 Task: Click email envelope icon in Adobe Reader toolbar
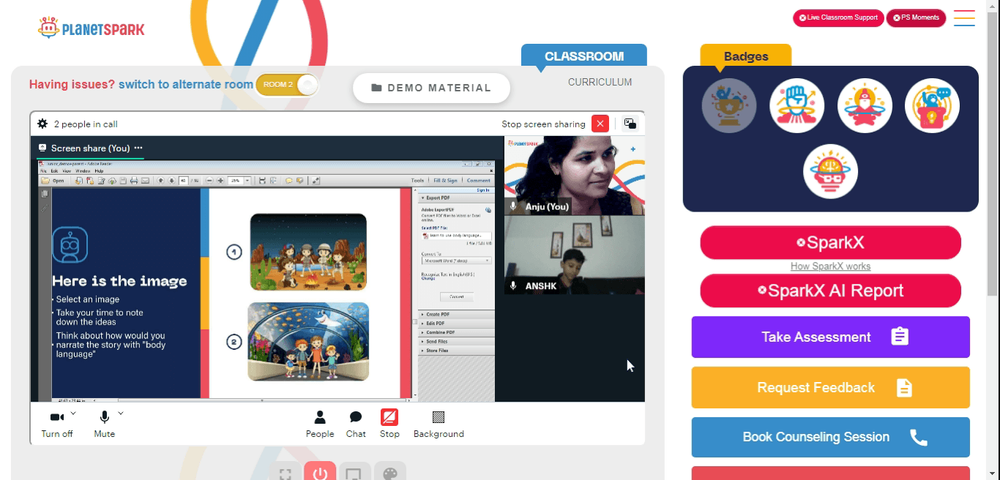coord(145,180)
